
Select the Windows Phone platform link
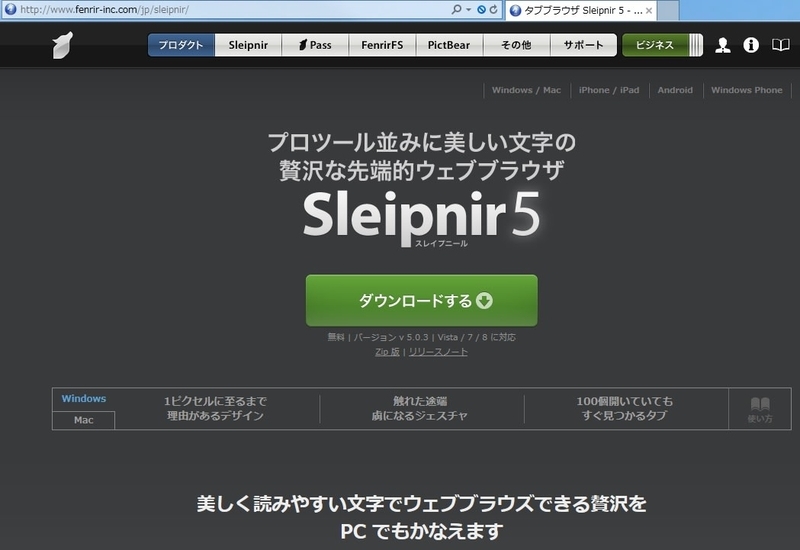tap(746, 90)
